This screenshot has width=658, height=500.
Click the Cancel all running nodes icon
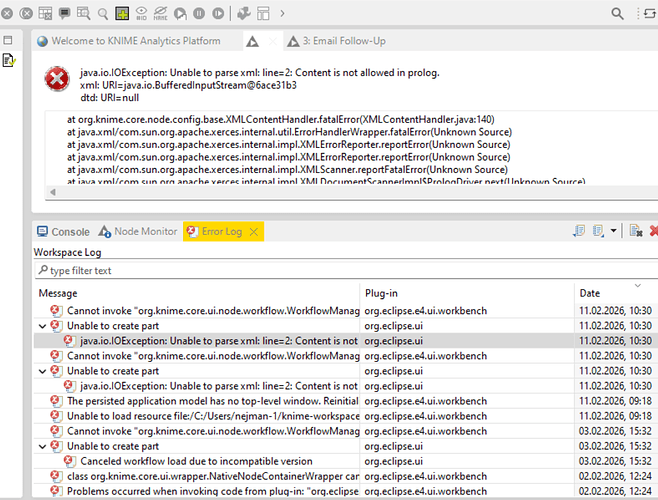[26, 13]
